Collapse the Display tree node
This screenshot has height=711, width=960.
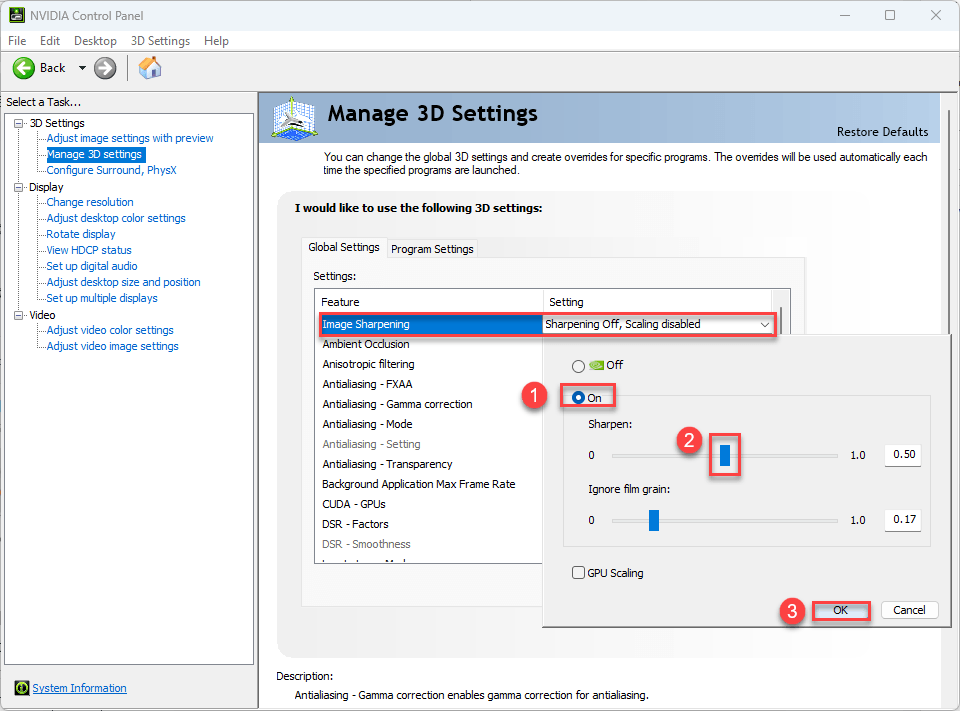tap(18, 187)
